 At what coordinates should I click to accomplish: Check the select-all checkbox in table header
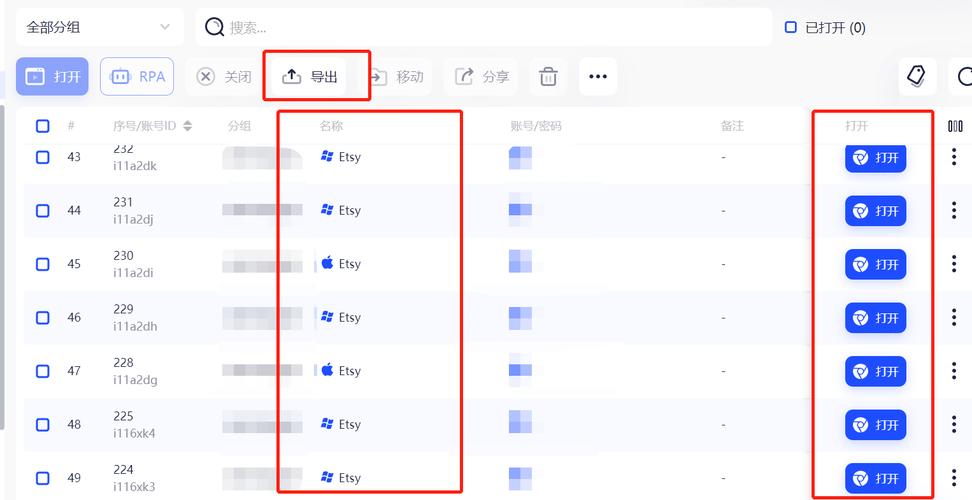tap(43, 126)
